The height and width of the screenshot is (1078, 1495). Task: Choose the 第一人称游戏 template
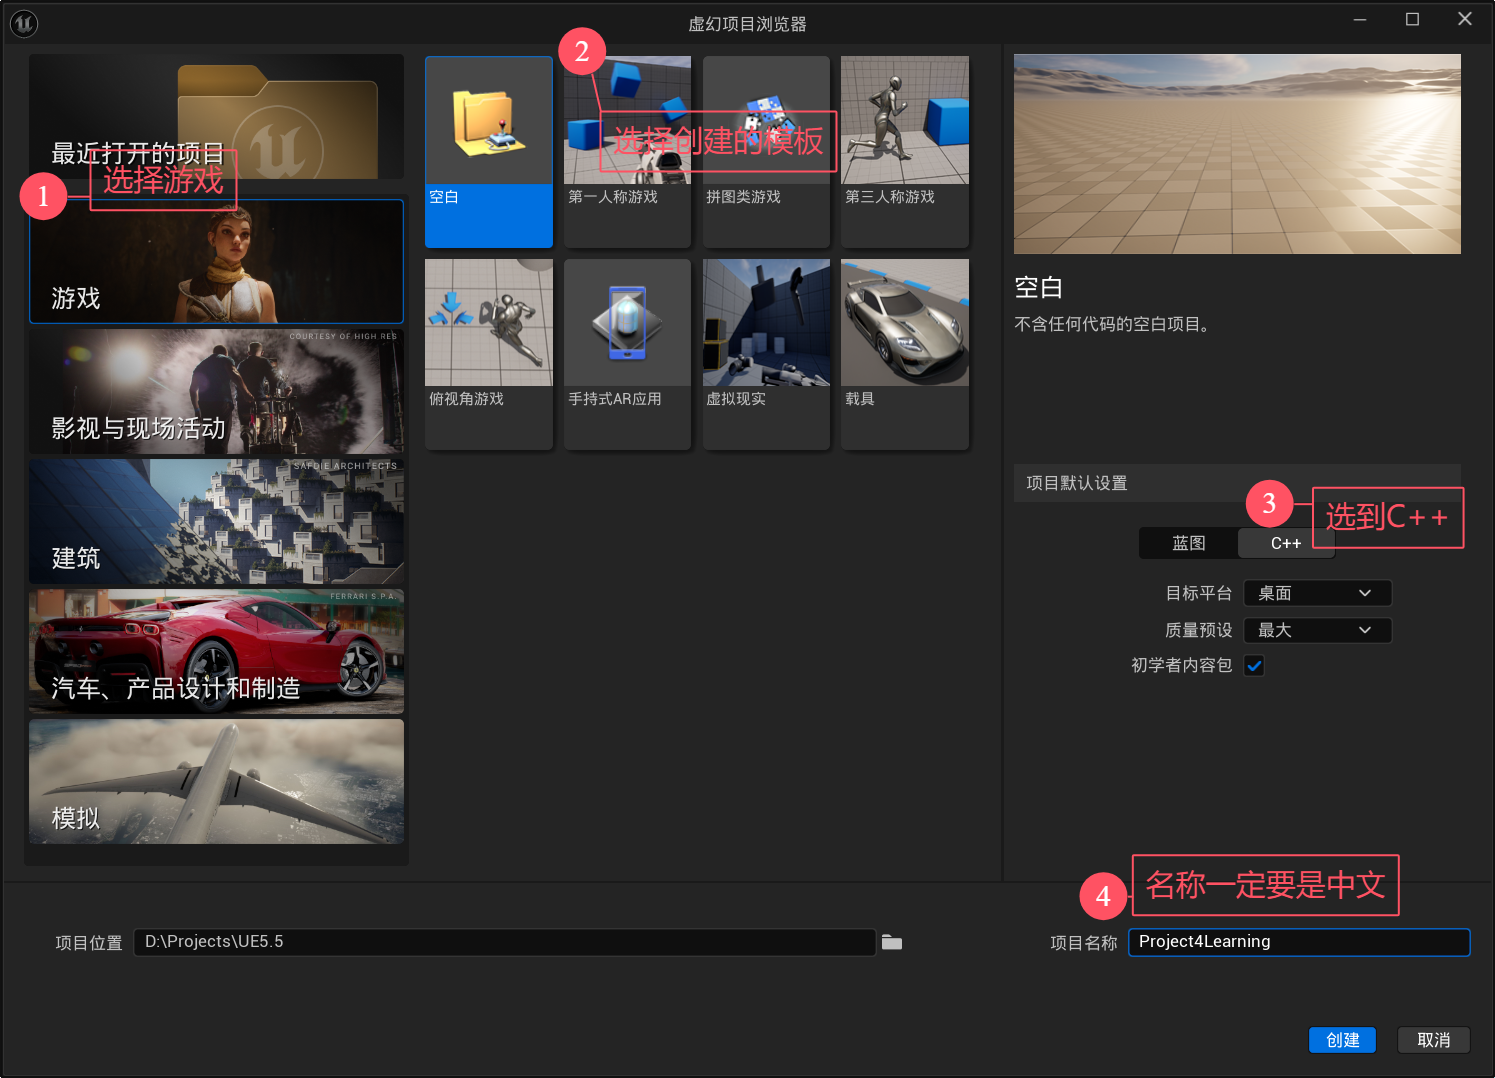pos(627,152)
